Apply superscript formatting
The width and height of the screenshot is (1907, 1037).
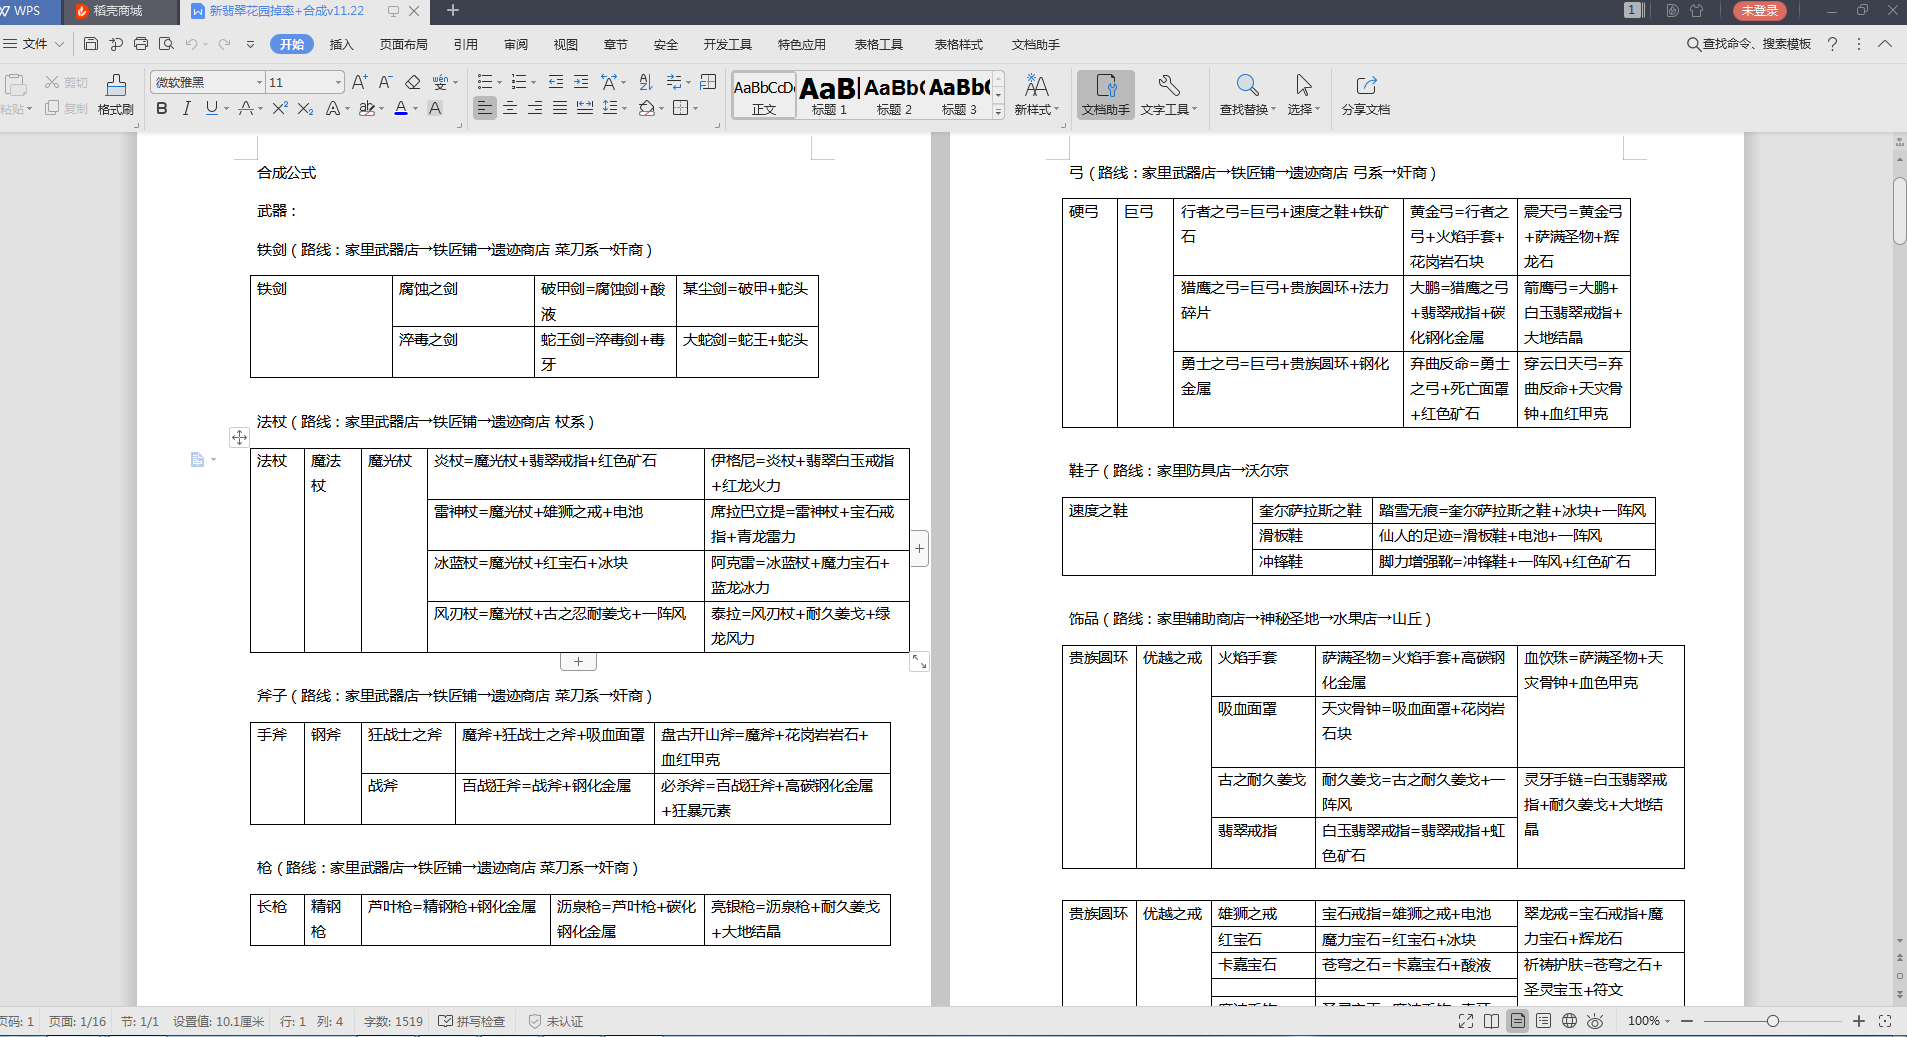(280, 108)
